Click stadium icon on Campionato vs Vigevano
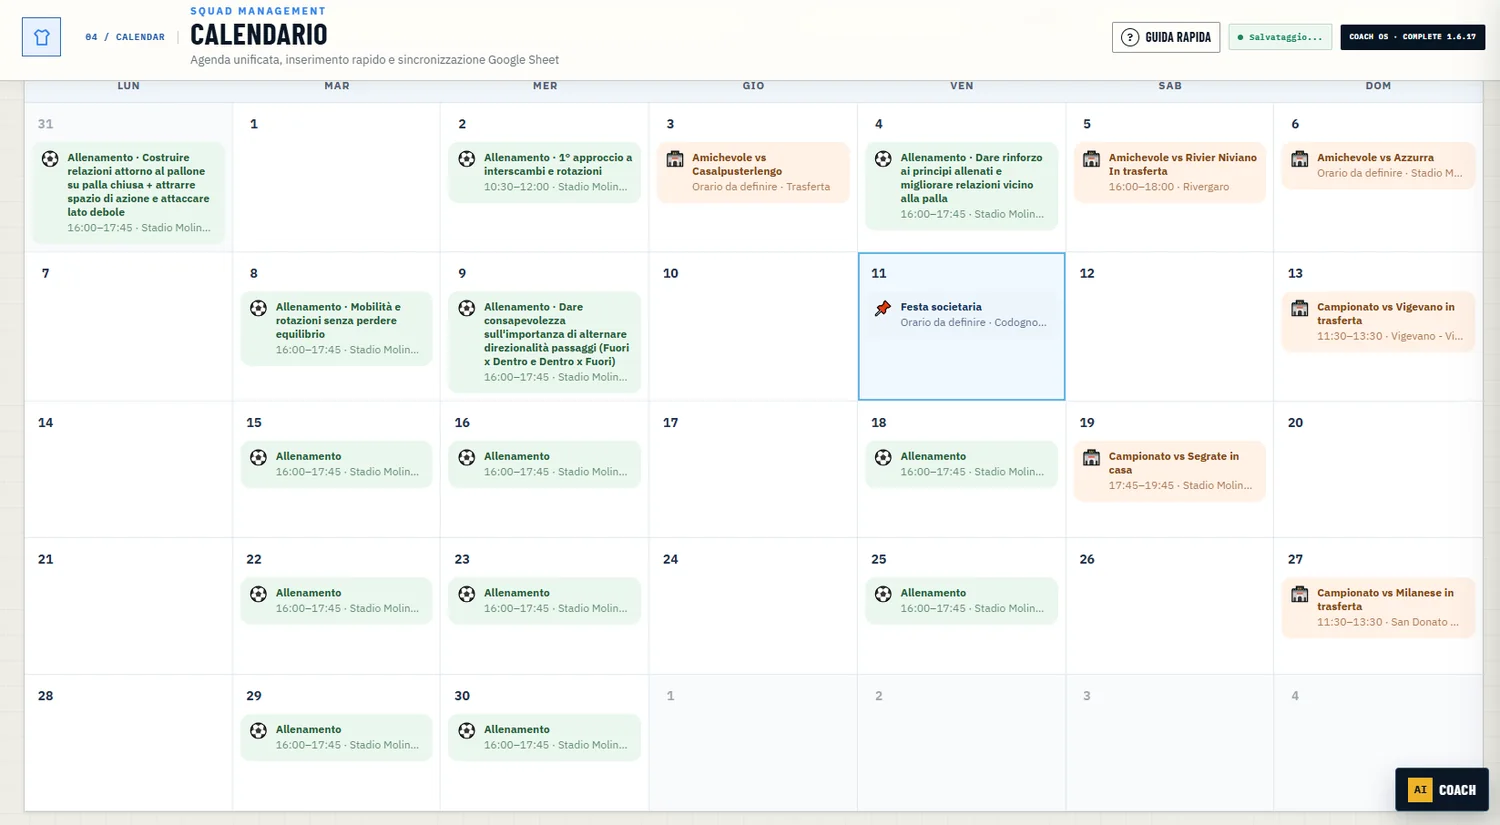This screenshot has height=825, width=1500. (x=1300, y=308)
